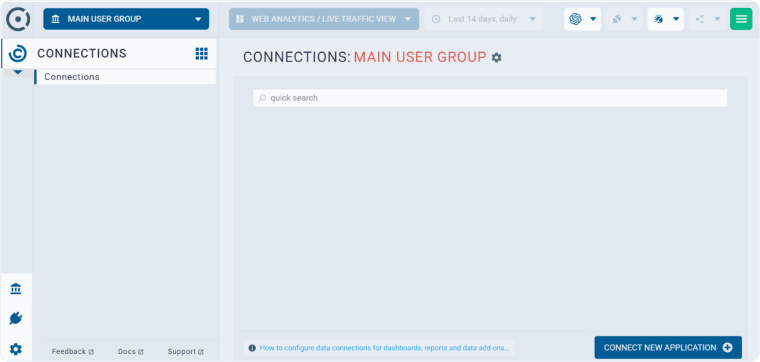Open settings gear in left sidebar

click(x=16, y=349)
